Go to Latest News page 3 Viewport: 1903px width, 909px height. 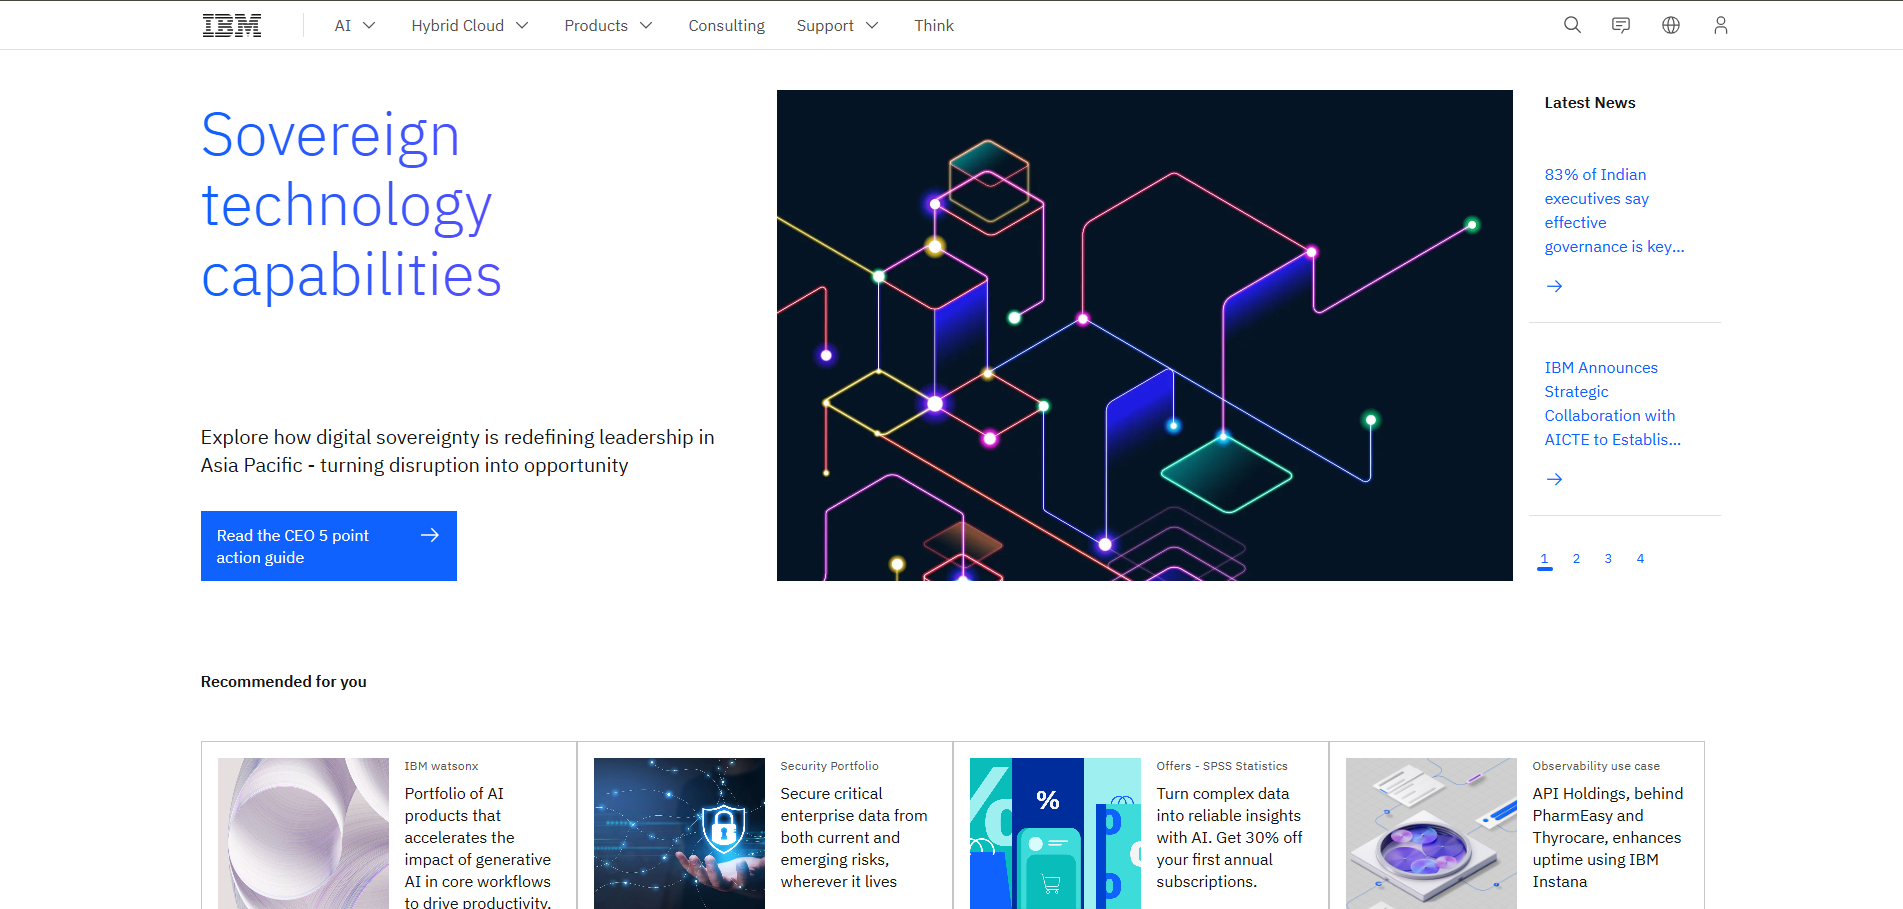(x=1608, y=559)
